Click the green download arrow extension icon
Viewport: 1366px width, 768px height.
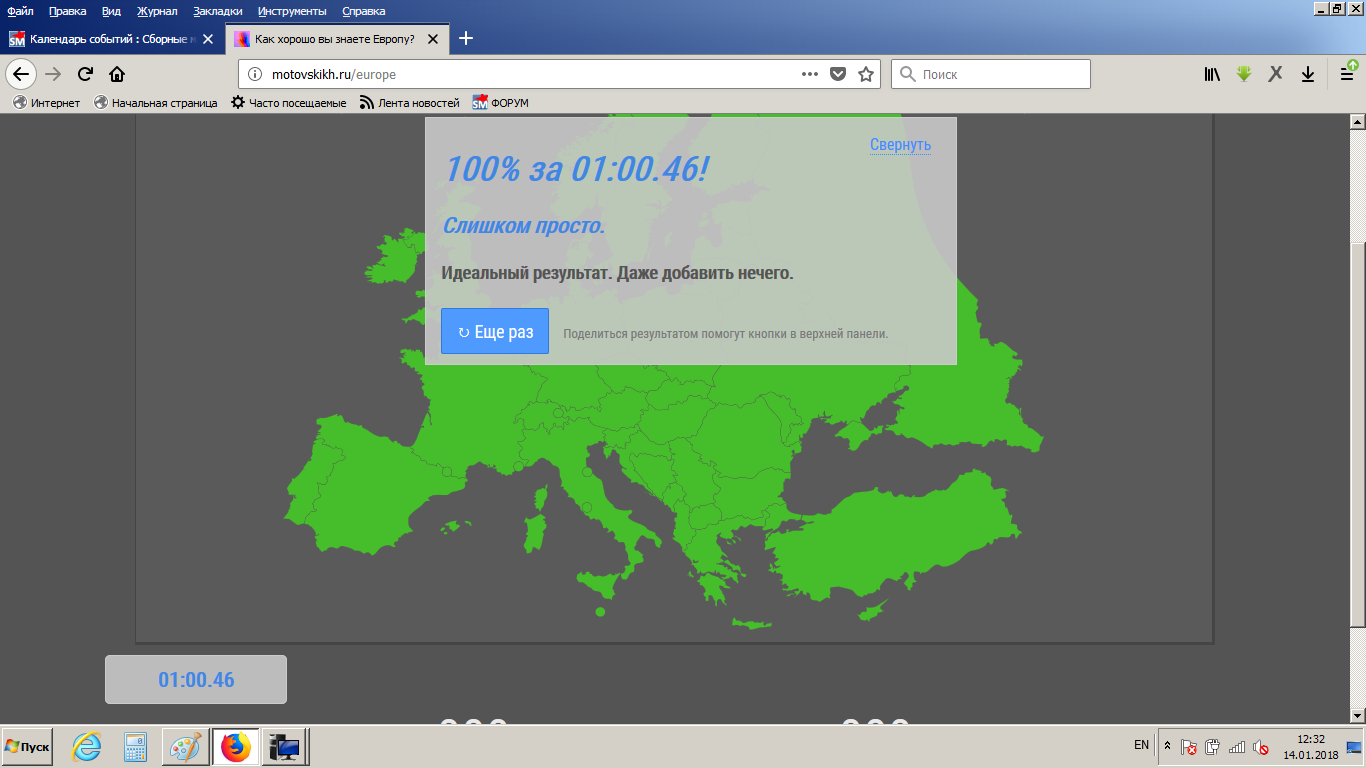tap(1244, 74)
